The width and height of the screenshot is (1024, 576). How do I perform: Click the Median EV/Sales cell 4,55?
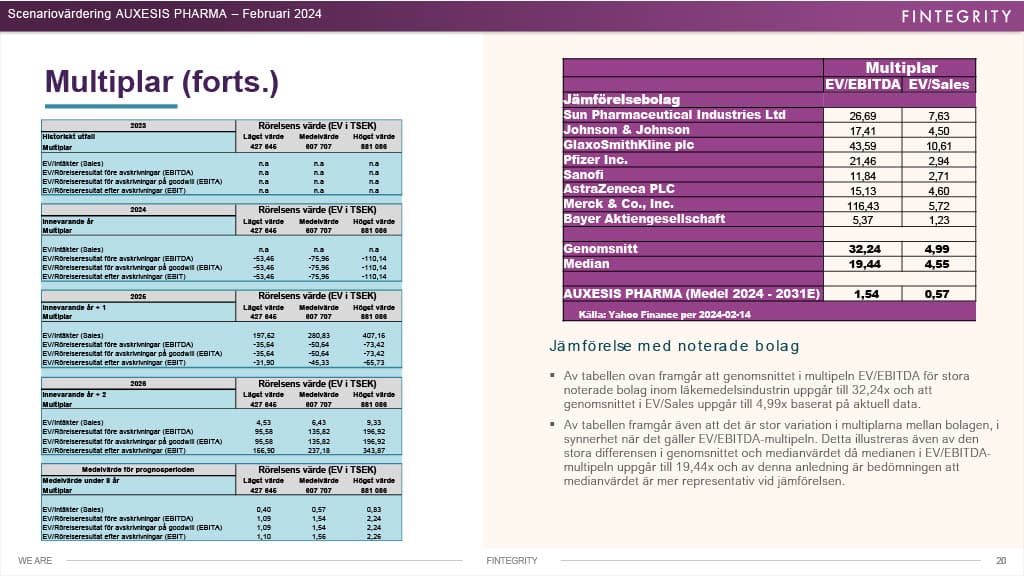pos(937,264)
